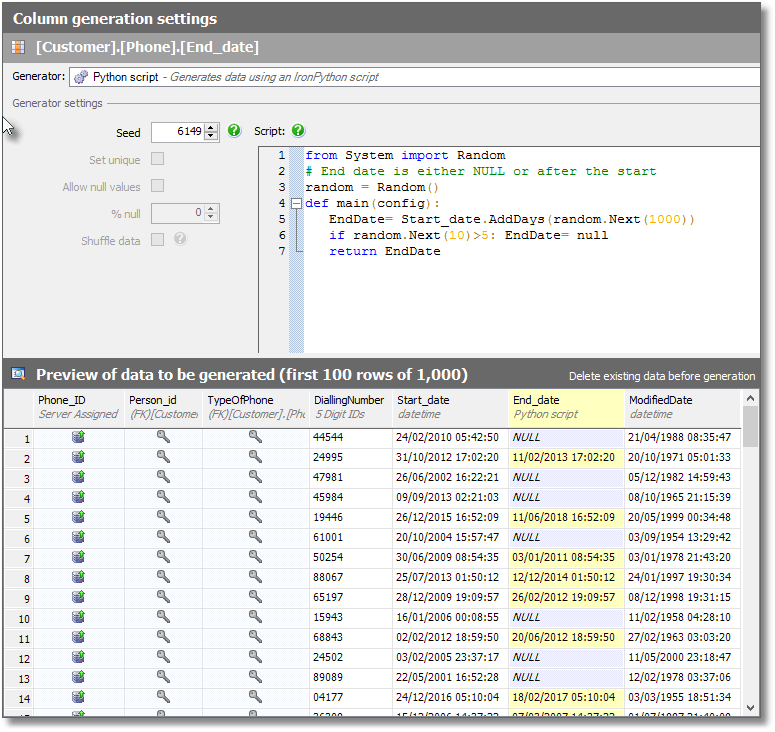Open the Generator dropdown showing Python script
This screenshot has height=732, width=775.
coord(414,77)
